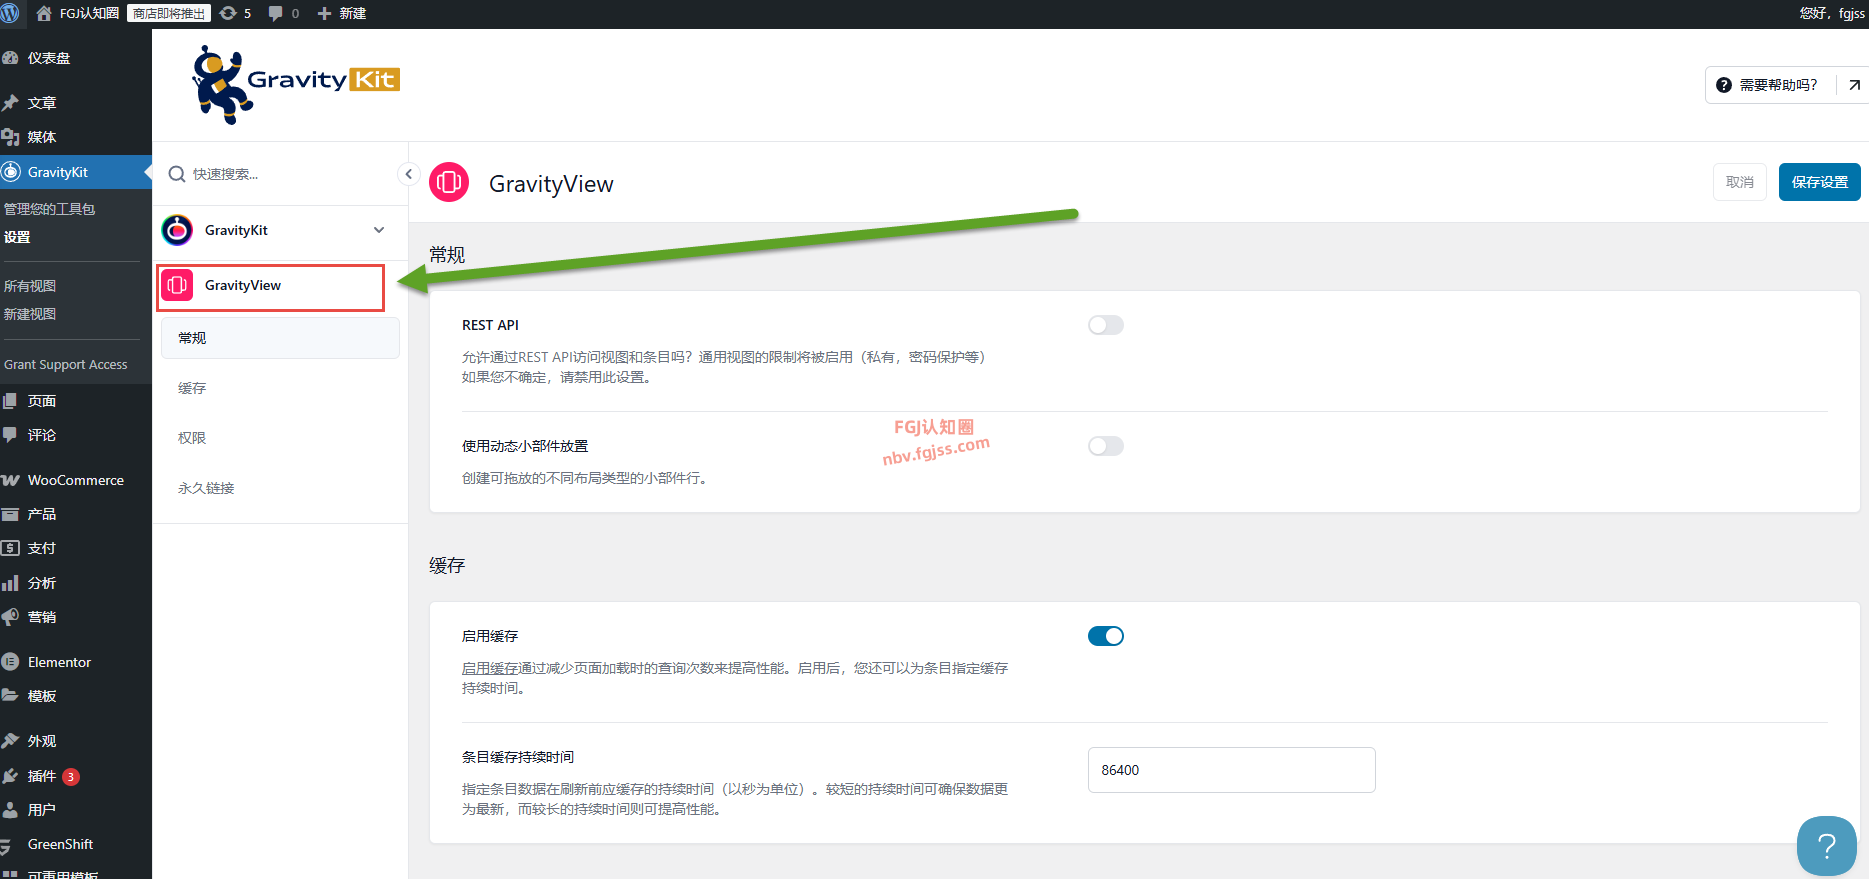This screenshot has height=879, width=1869.
Task: Open the FGJ认知圈 site home link
Action: click(x=78, y=13)
